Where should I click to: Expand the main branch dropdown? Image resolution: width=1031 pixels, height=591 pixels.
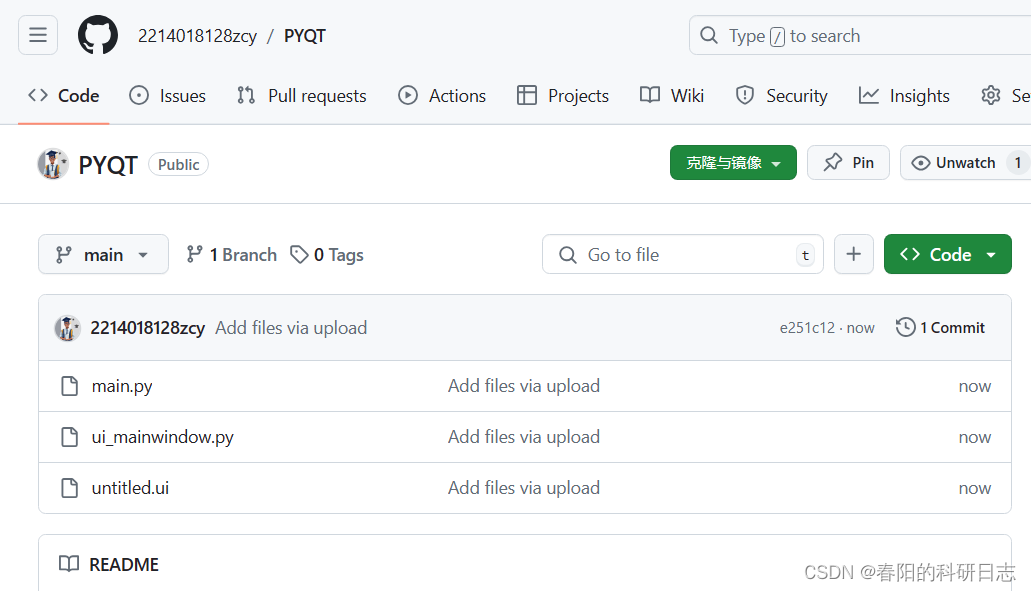tap(103, 254)
